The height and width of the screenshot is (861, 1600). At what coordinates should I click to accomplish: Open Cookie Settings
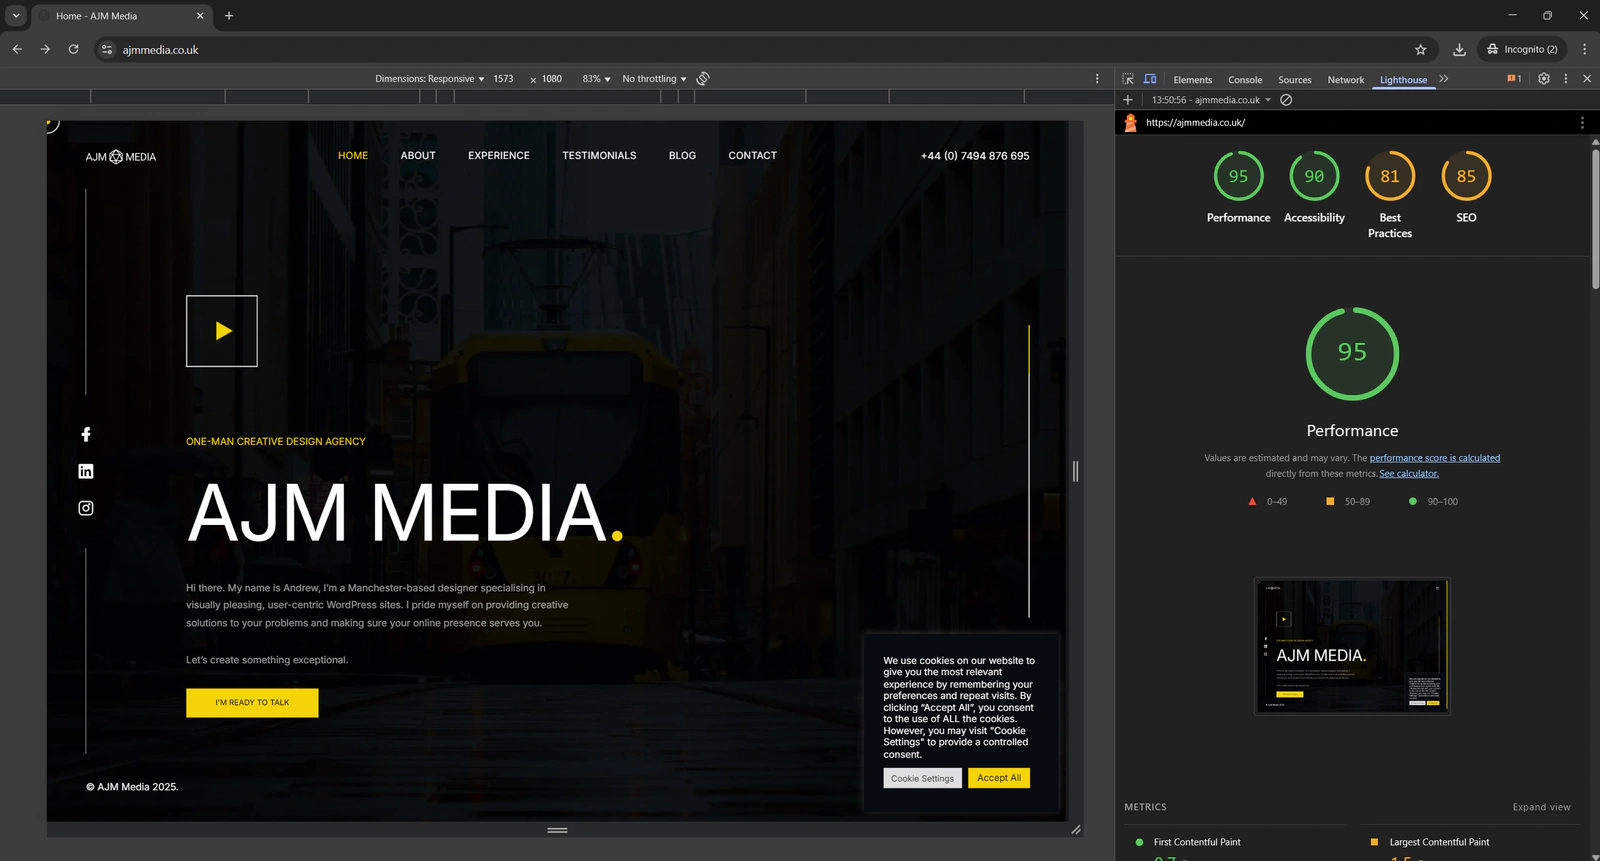point(923,778)
